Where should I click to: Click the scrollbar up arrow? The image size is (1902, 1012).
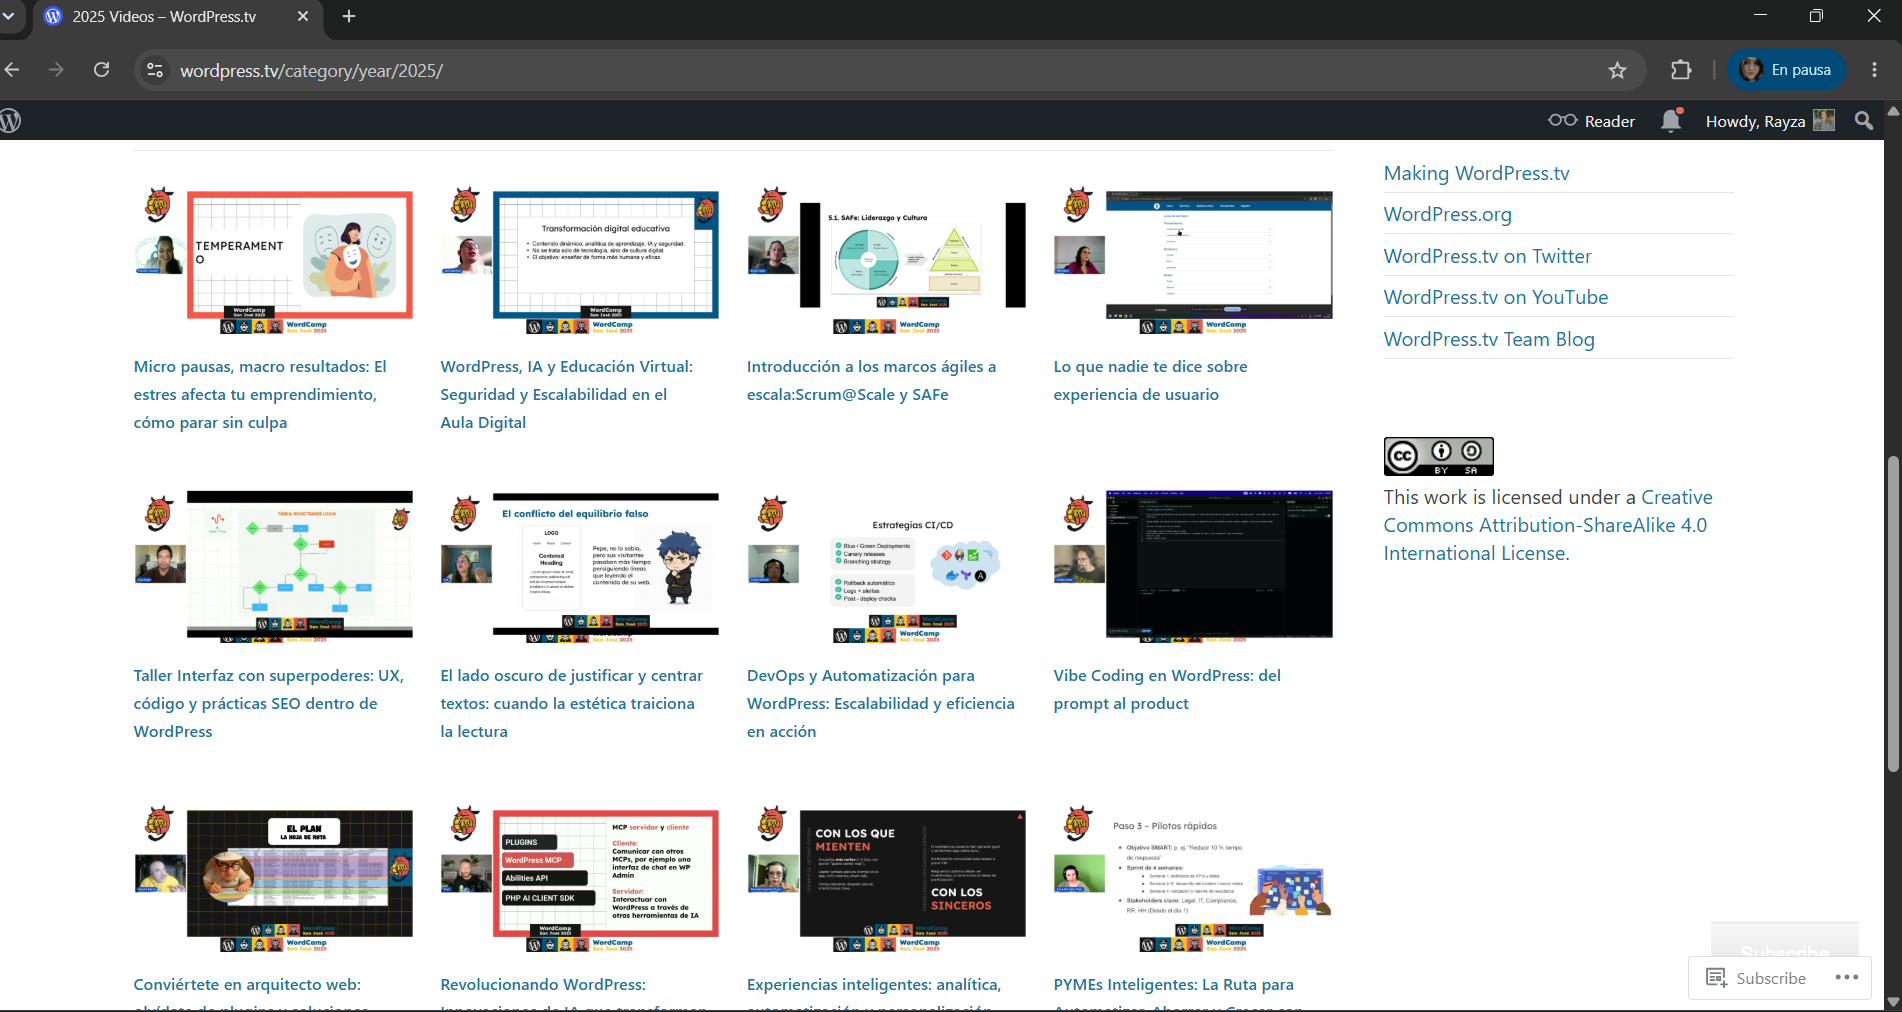click(x=1892, y=111)
